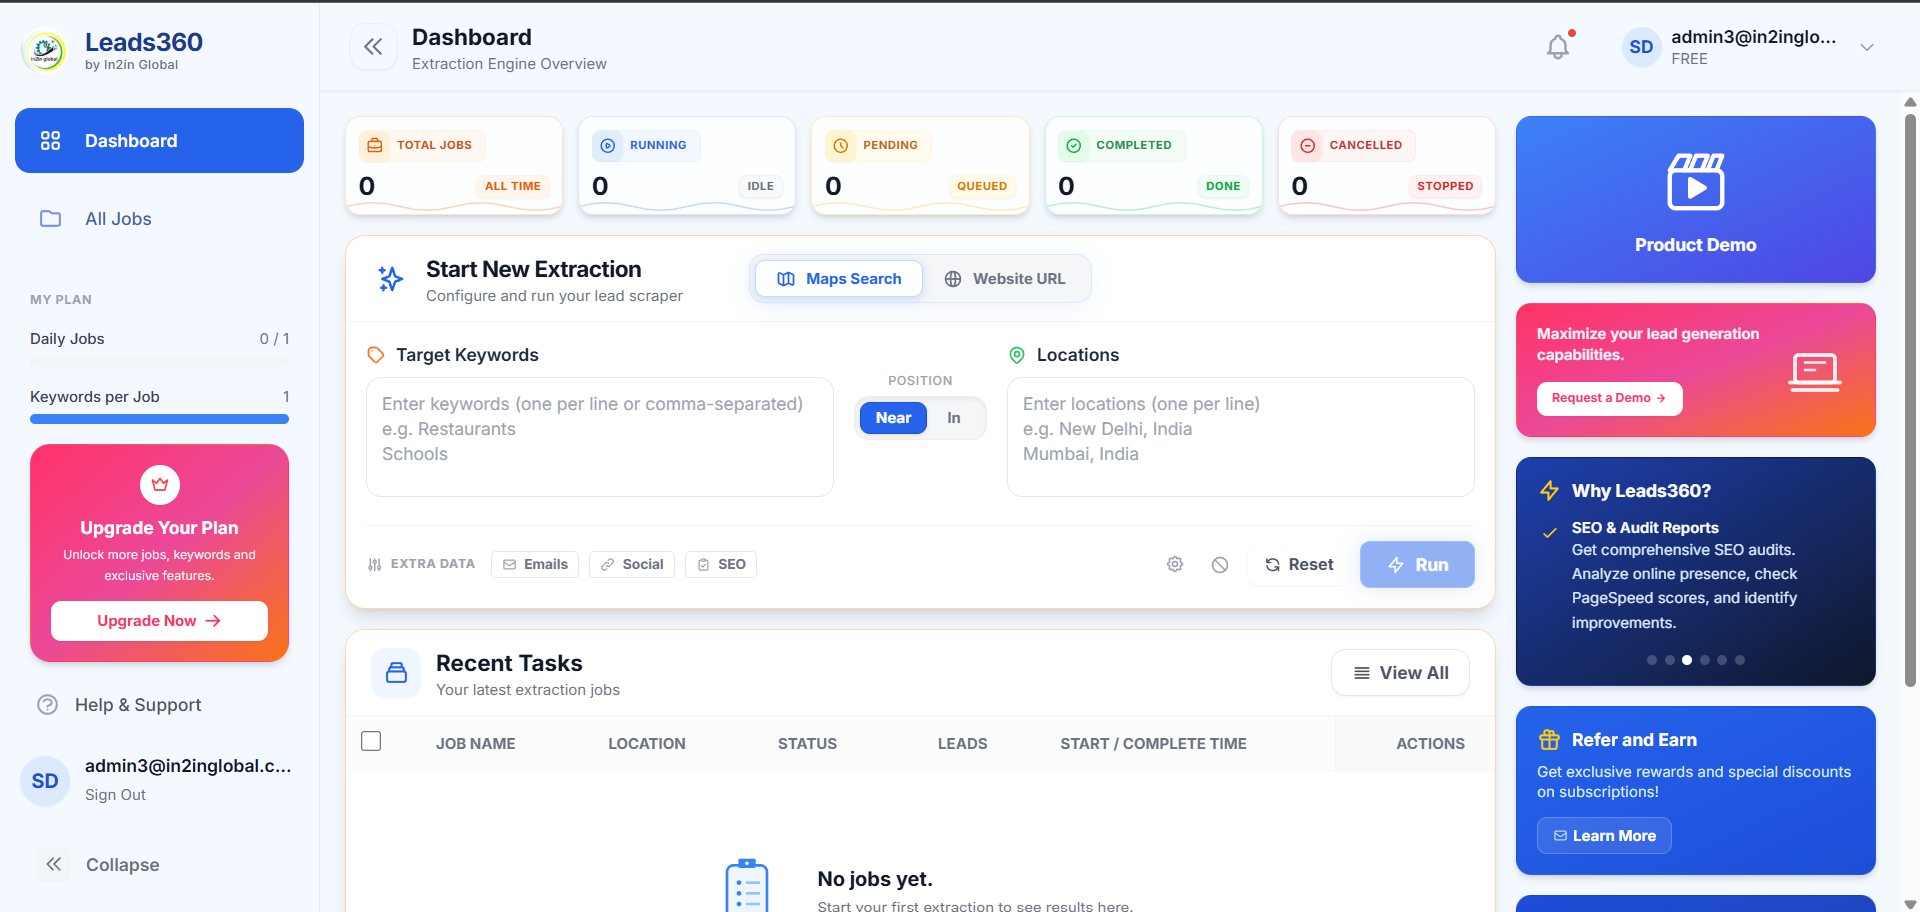This screenshot has height=912, width=1920.
Task: Click Learn More in Refer and Earn
Action: click(1604, 836)
